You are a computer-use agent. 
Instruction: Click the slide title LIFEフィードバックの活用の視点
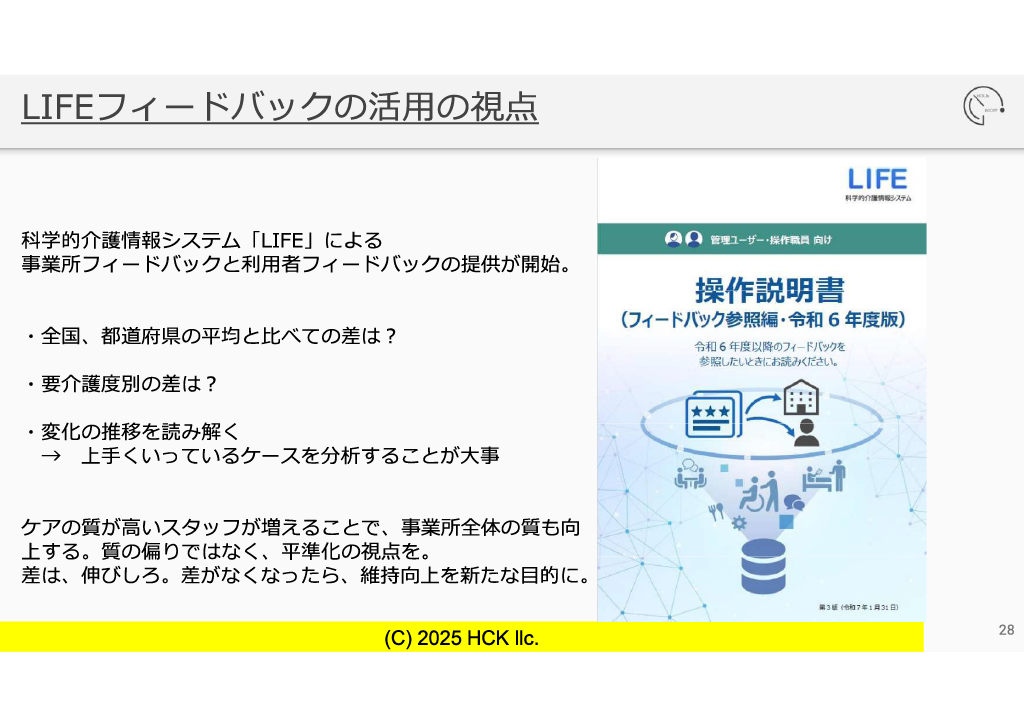[280, 107]
